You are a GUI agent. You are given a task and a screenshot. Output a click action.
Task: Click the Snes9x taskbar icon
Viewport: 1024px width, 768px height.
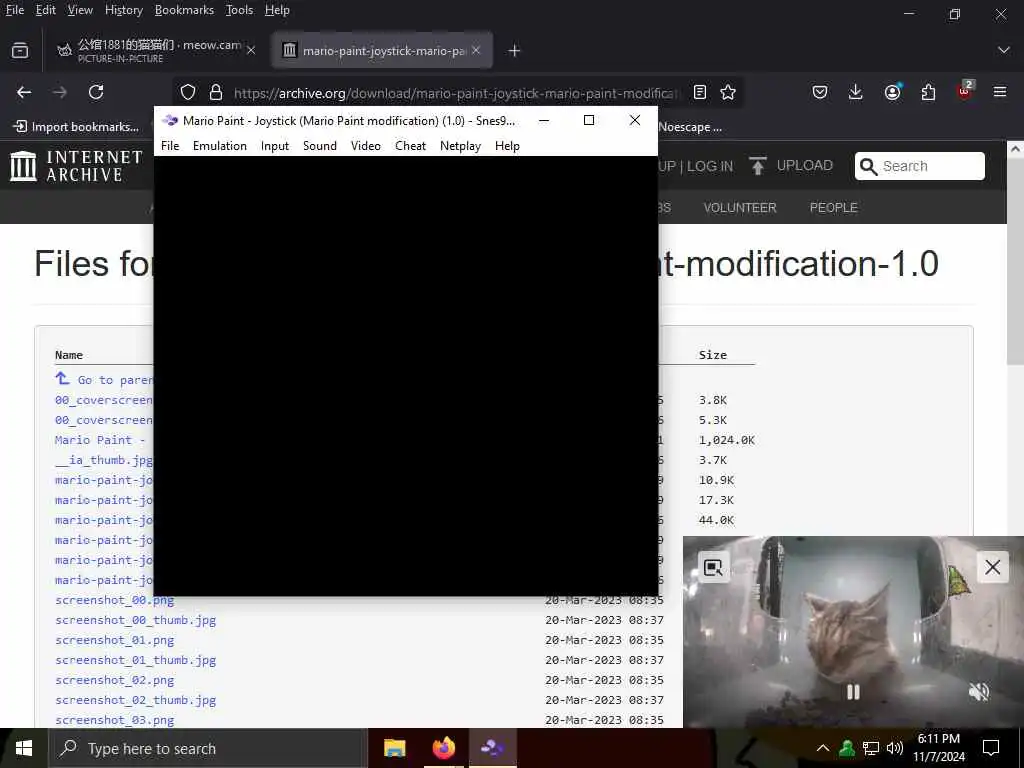click(492, 748)
